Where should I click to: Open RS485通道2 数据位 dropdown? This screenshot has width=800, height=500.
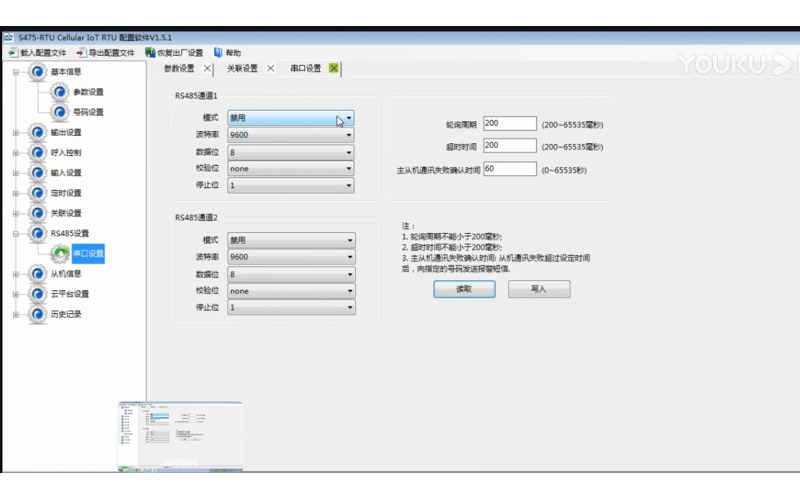pyautogui.click(x=291, y=274)
